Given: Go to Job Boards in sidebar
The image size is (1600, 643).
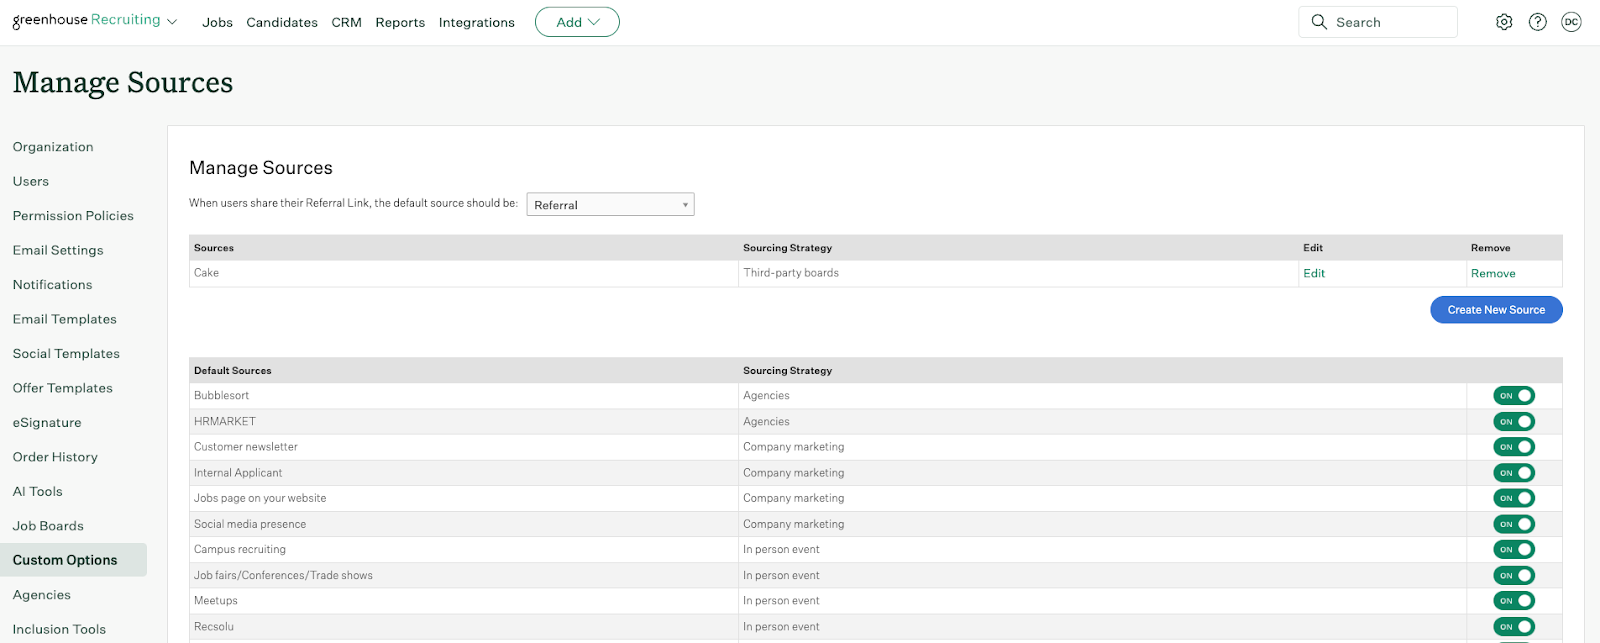Looking at the screenshot, I should pos(48,526).
